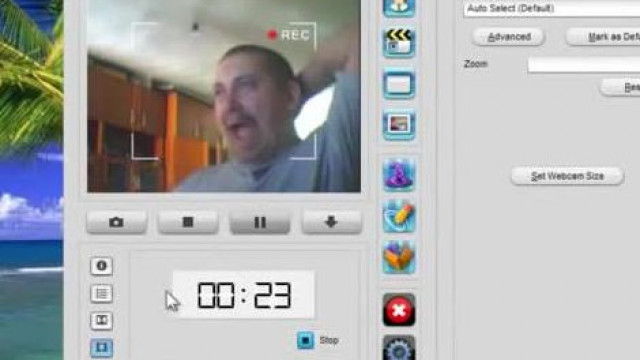The width and height of the screenshot is (640, 360).
Task: Select the highlighted film strip icon
Action: click(x=101, y=348)
